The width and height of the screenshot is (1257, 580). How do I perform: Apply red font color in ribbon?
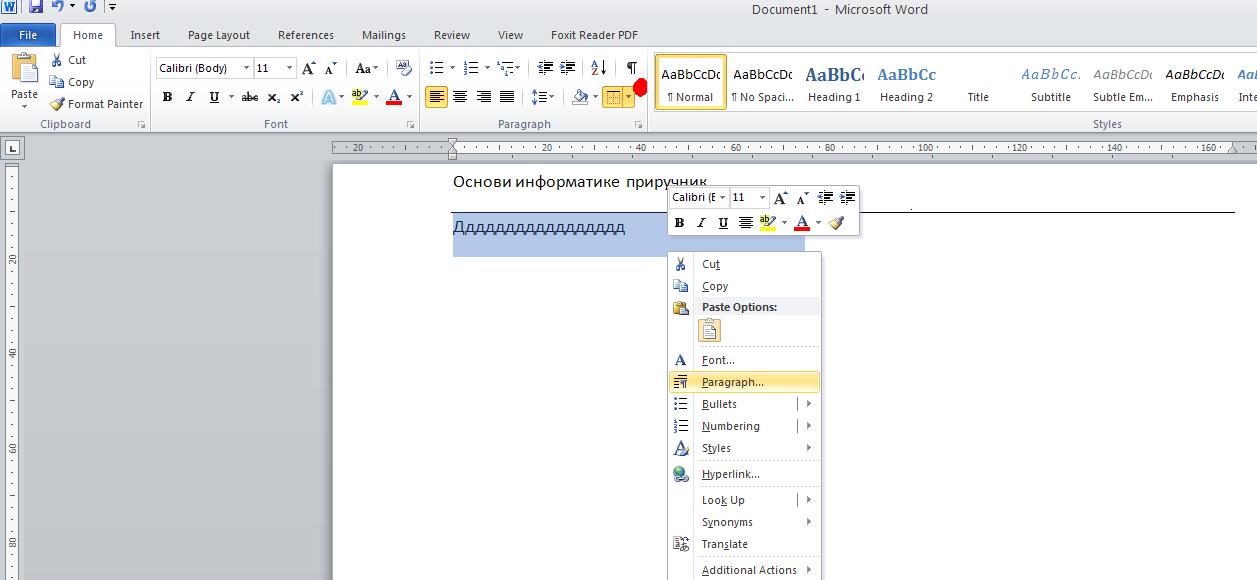click(393, 97)
